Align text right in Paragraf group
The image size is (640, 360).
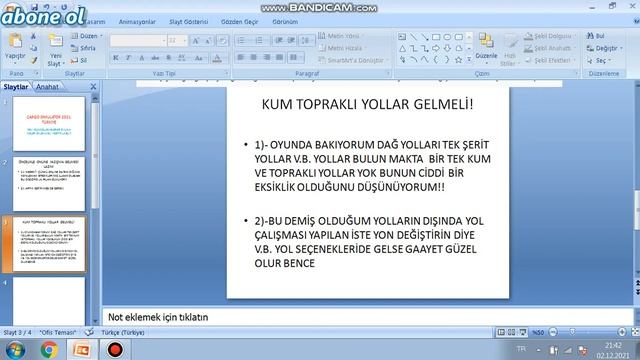[x=267, y=58]
